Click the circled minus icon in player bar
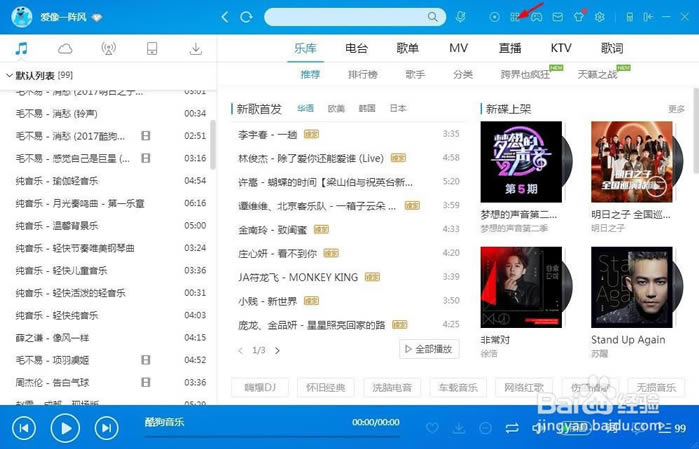699x449 pixels. coord(485,428)
